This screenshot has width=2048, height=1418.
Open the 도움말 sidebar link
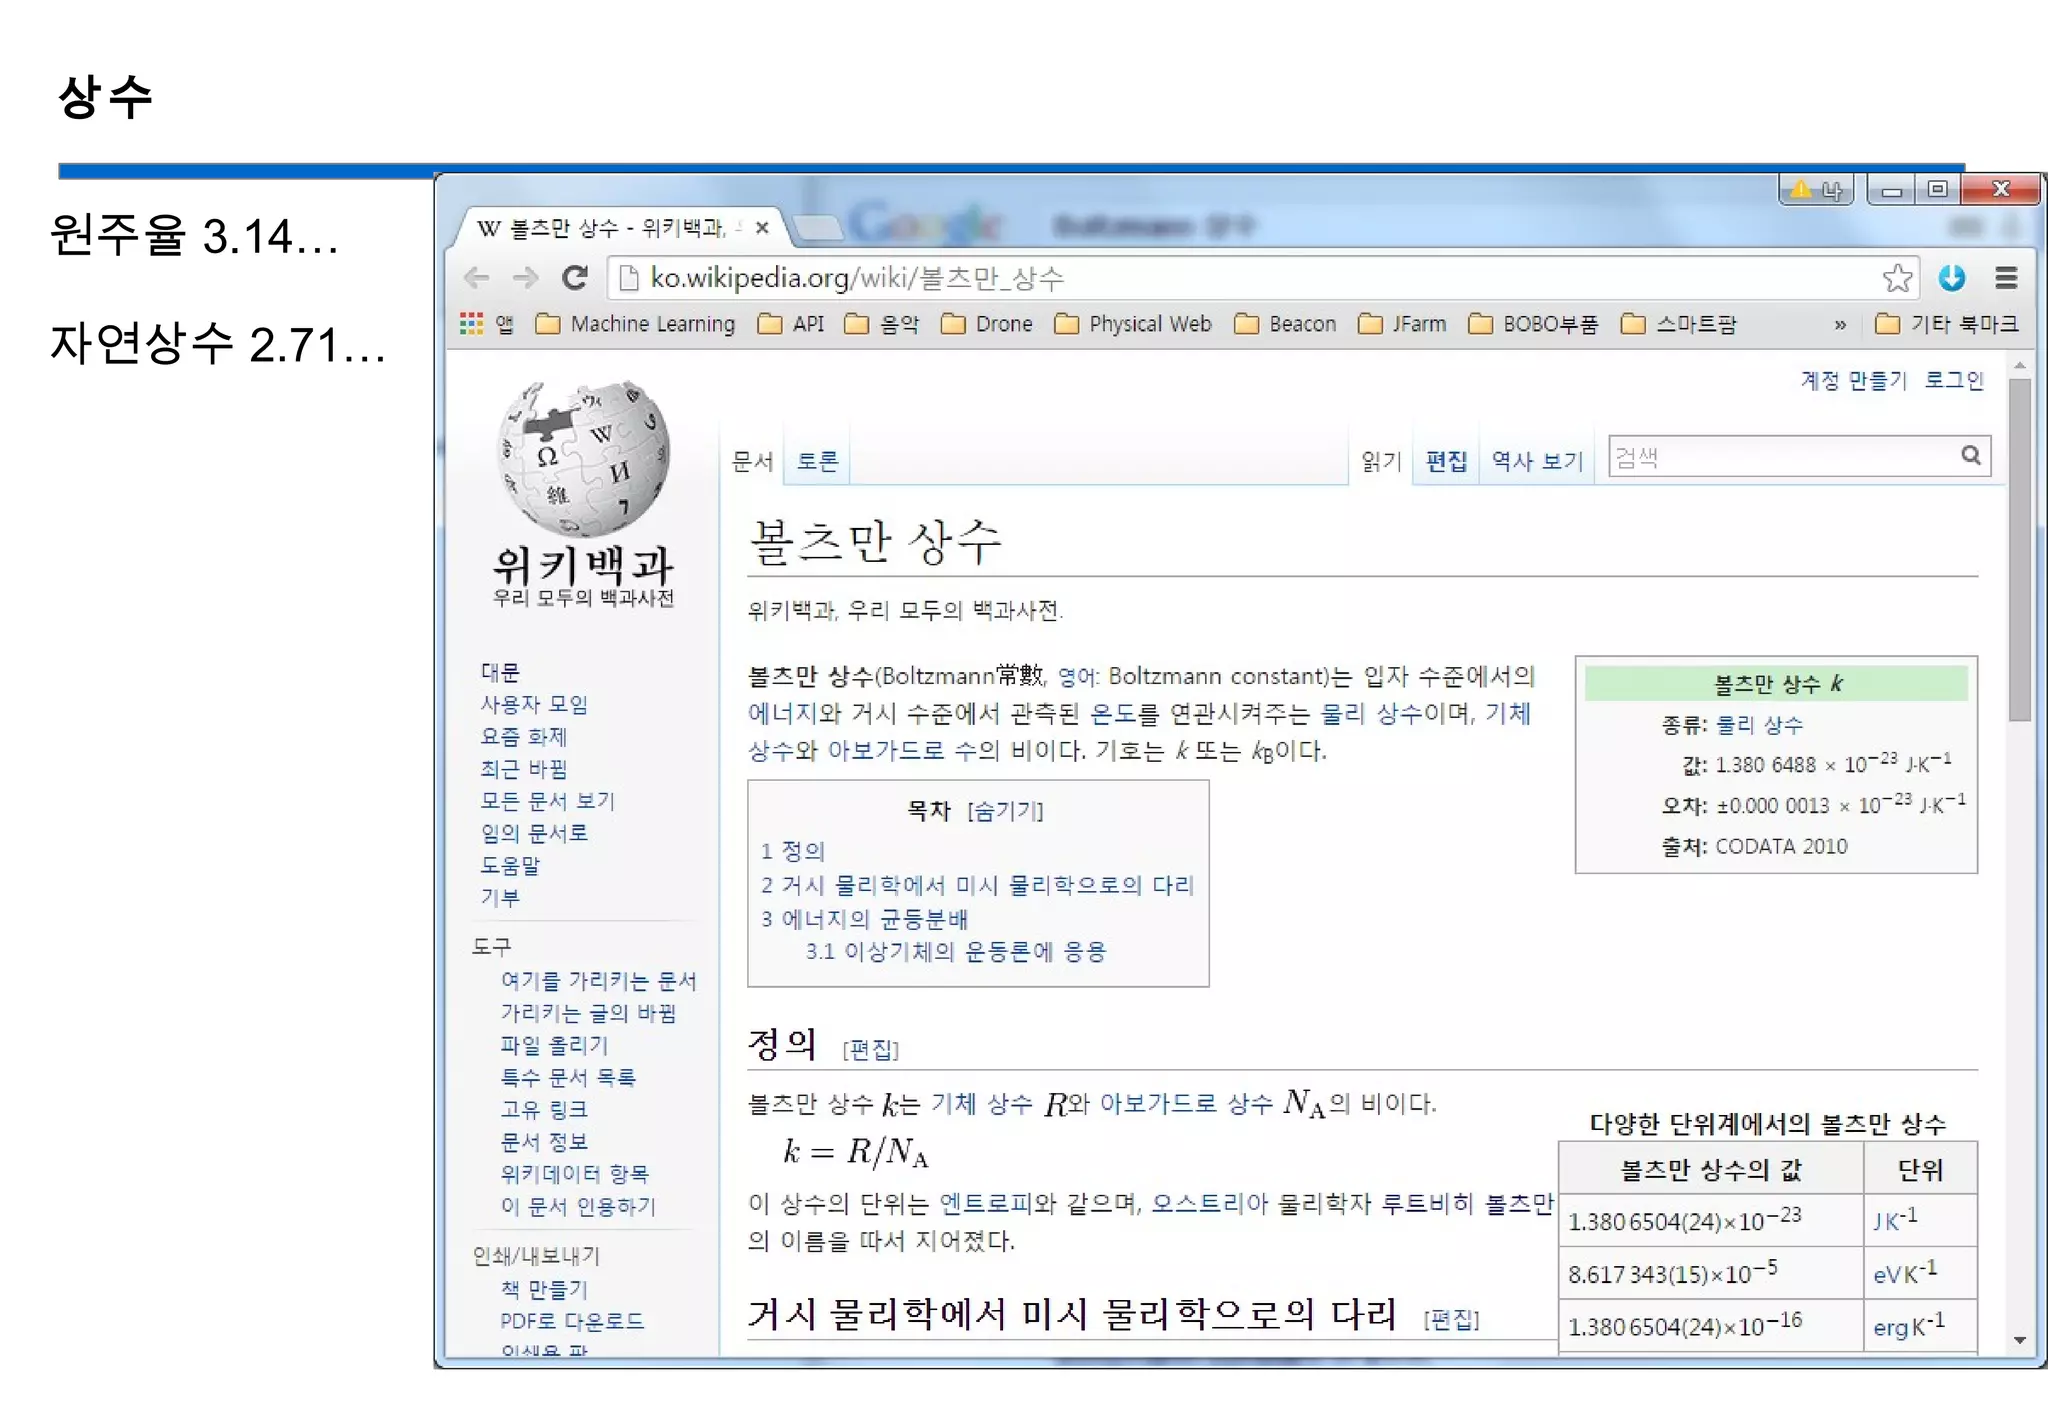tap(510, 865)
